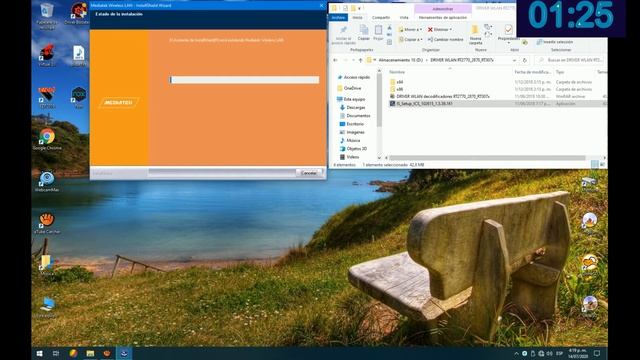Select the Administrar contextual tab
The width and height of the screenshot is (640, 360).
click(x=442, y=9)
